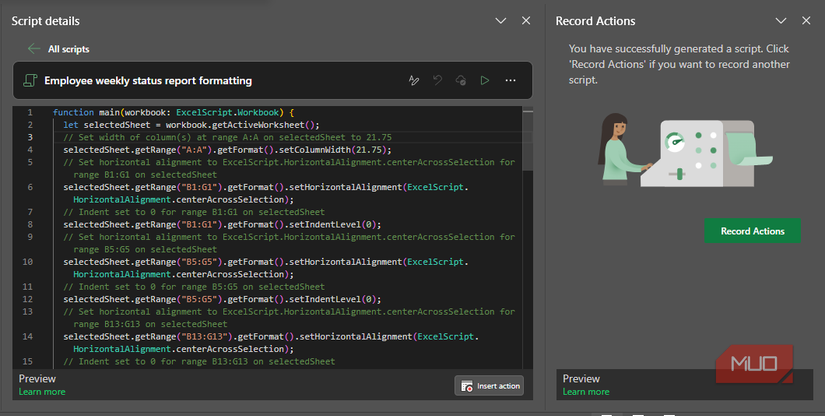
Task: Click line 4 setColumnWidth(21.75) code
Action: point(227,150)
